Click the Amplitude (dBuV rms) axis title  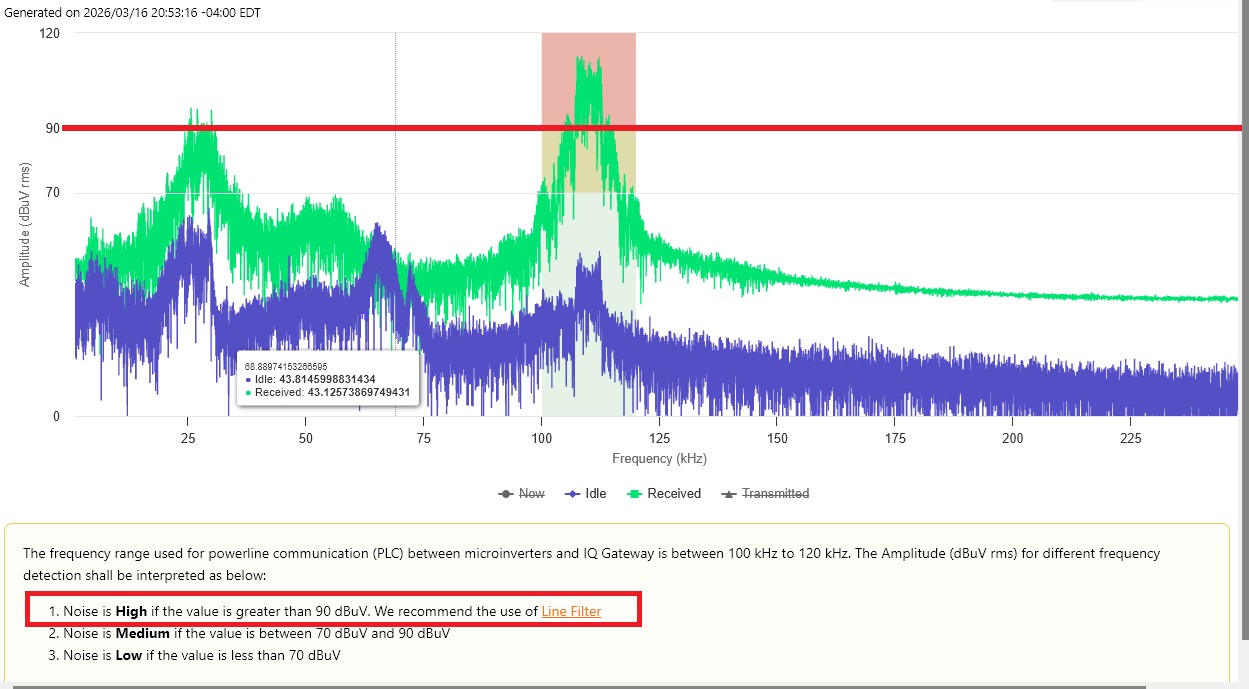pos(26,225)
